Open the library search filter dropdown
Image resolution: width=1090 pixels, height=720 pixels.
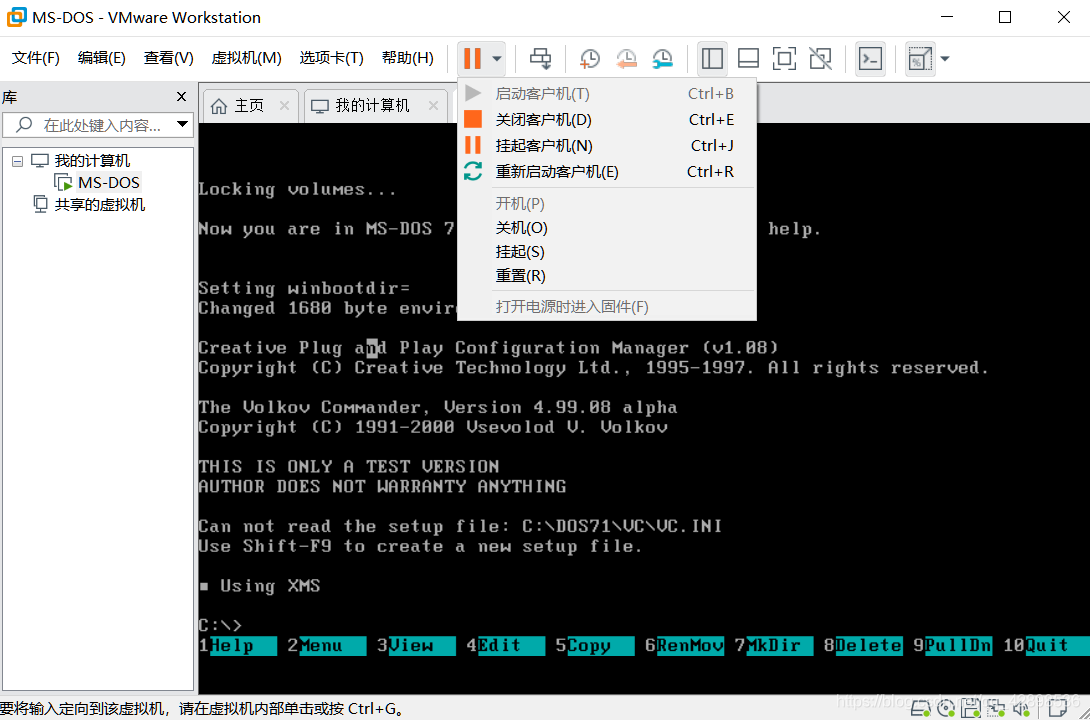click(x=183, y=124)
